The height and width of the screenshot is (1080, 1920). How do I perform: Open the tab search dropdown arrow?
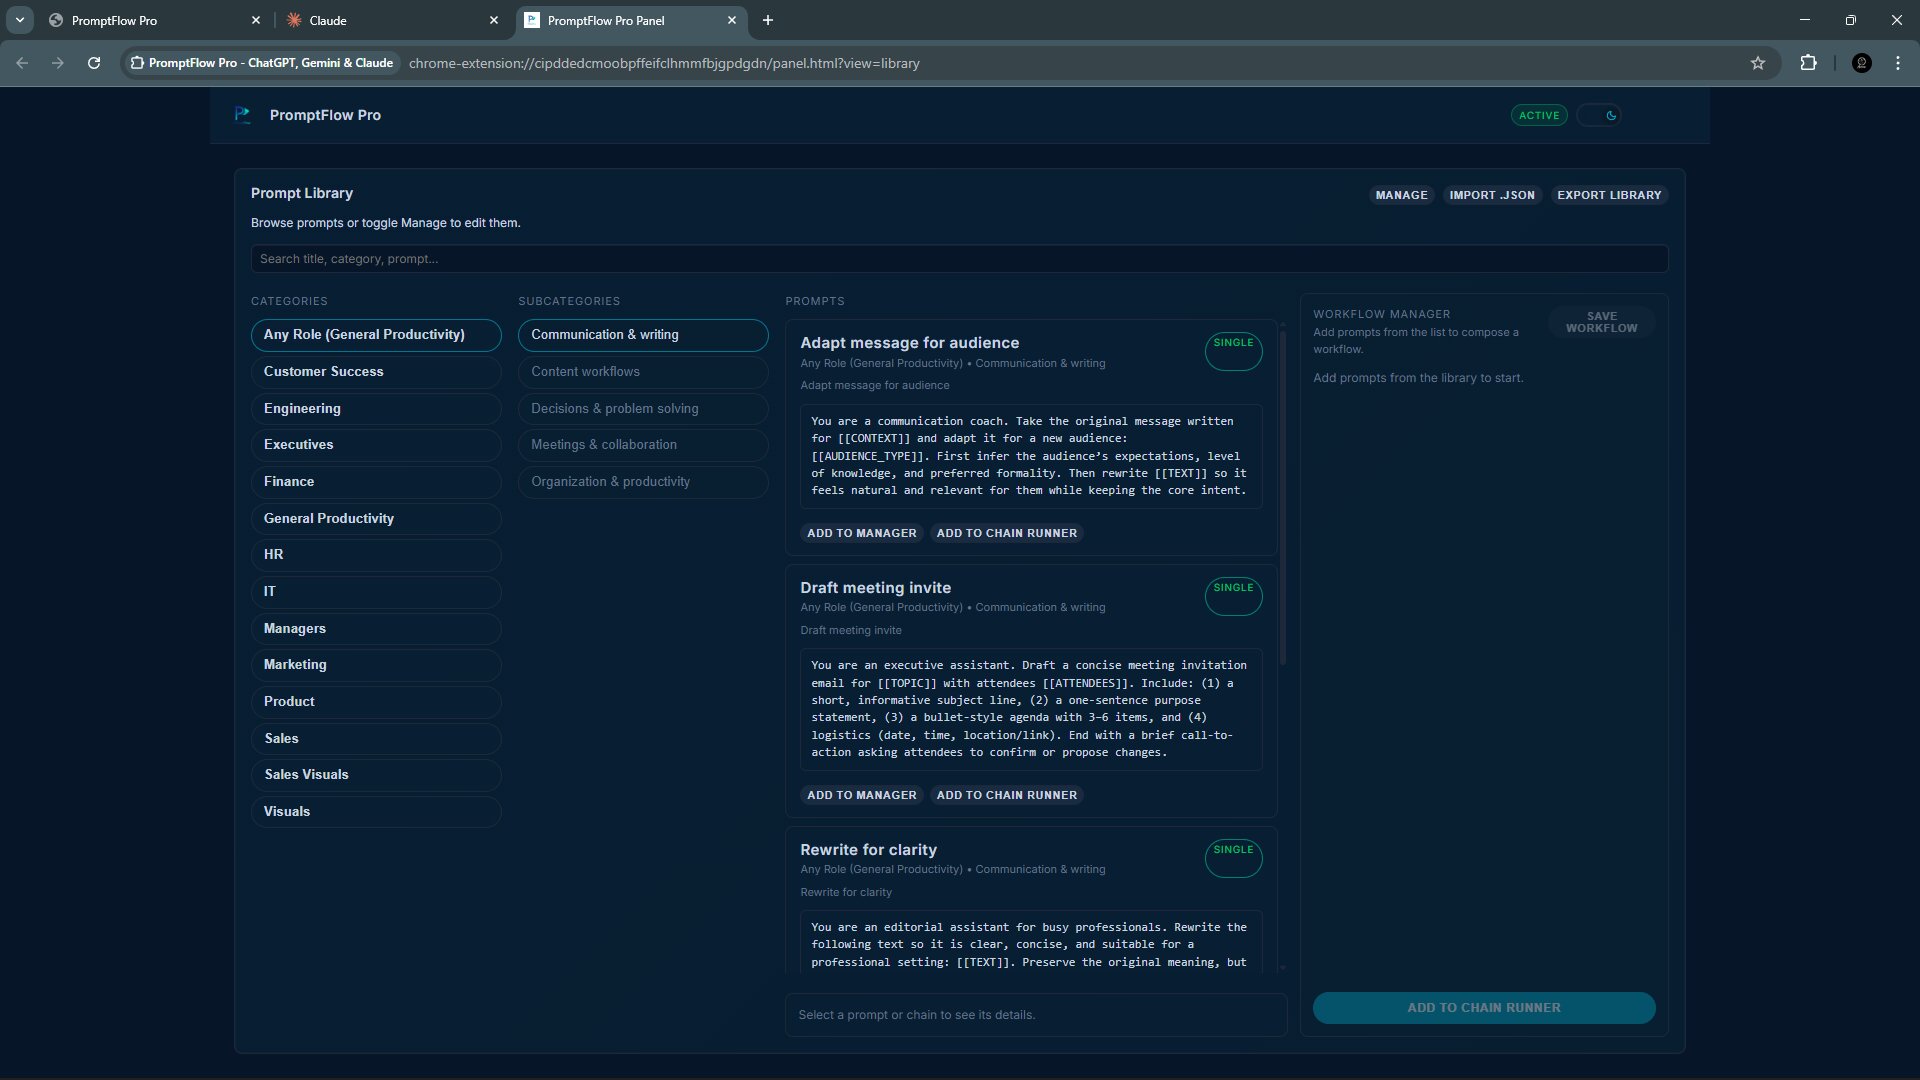[19, 20]
